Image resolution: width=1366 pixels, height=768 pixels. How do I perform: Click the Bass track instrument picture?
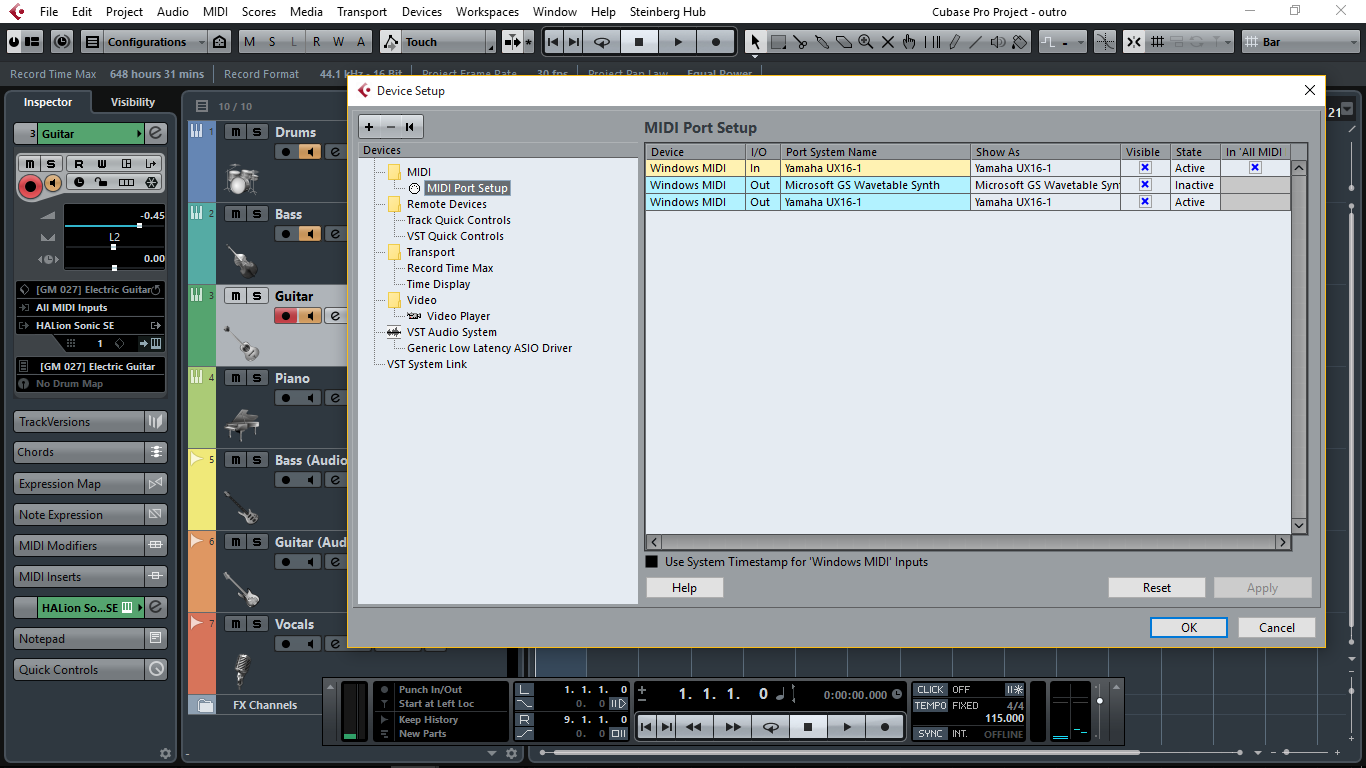(240, 261)
